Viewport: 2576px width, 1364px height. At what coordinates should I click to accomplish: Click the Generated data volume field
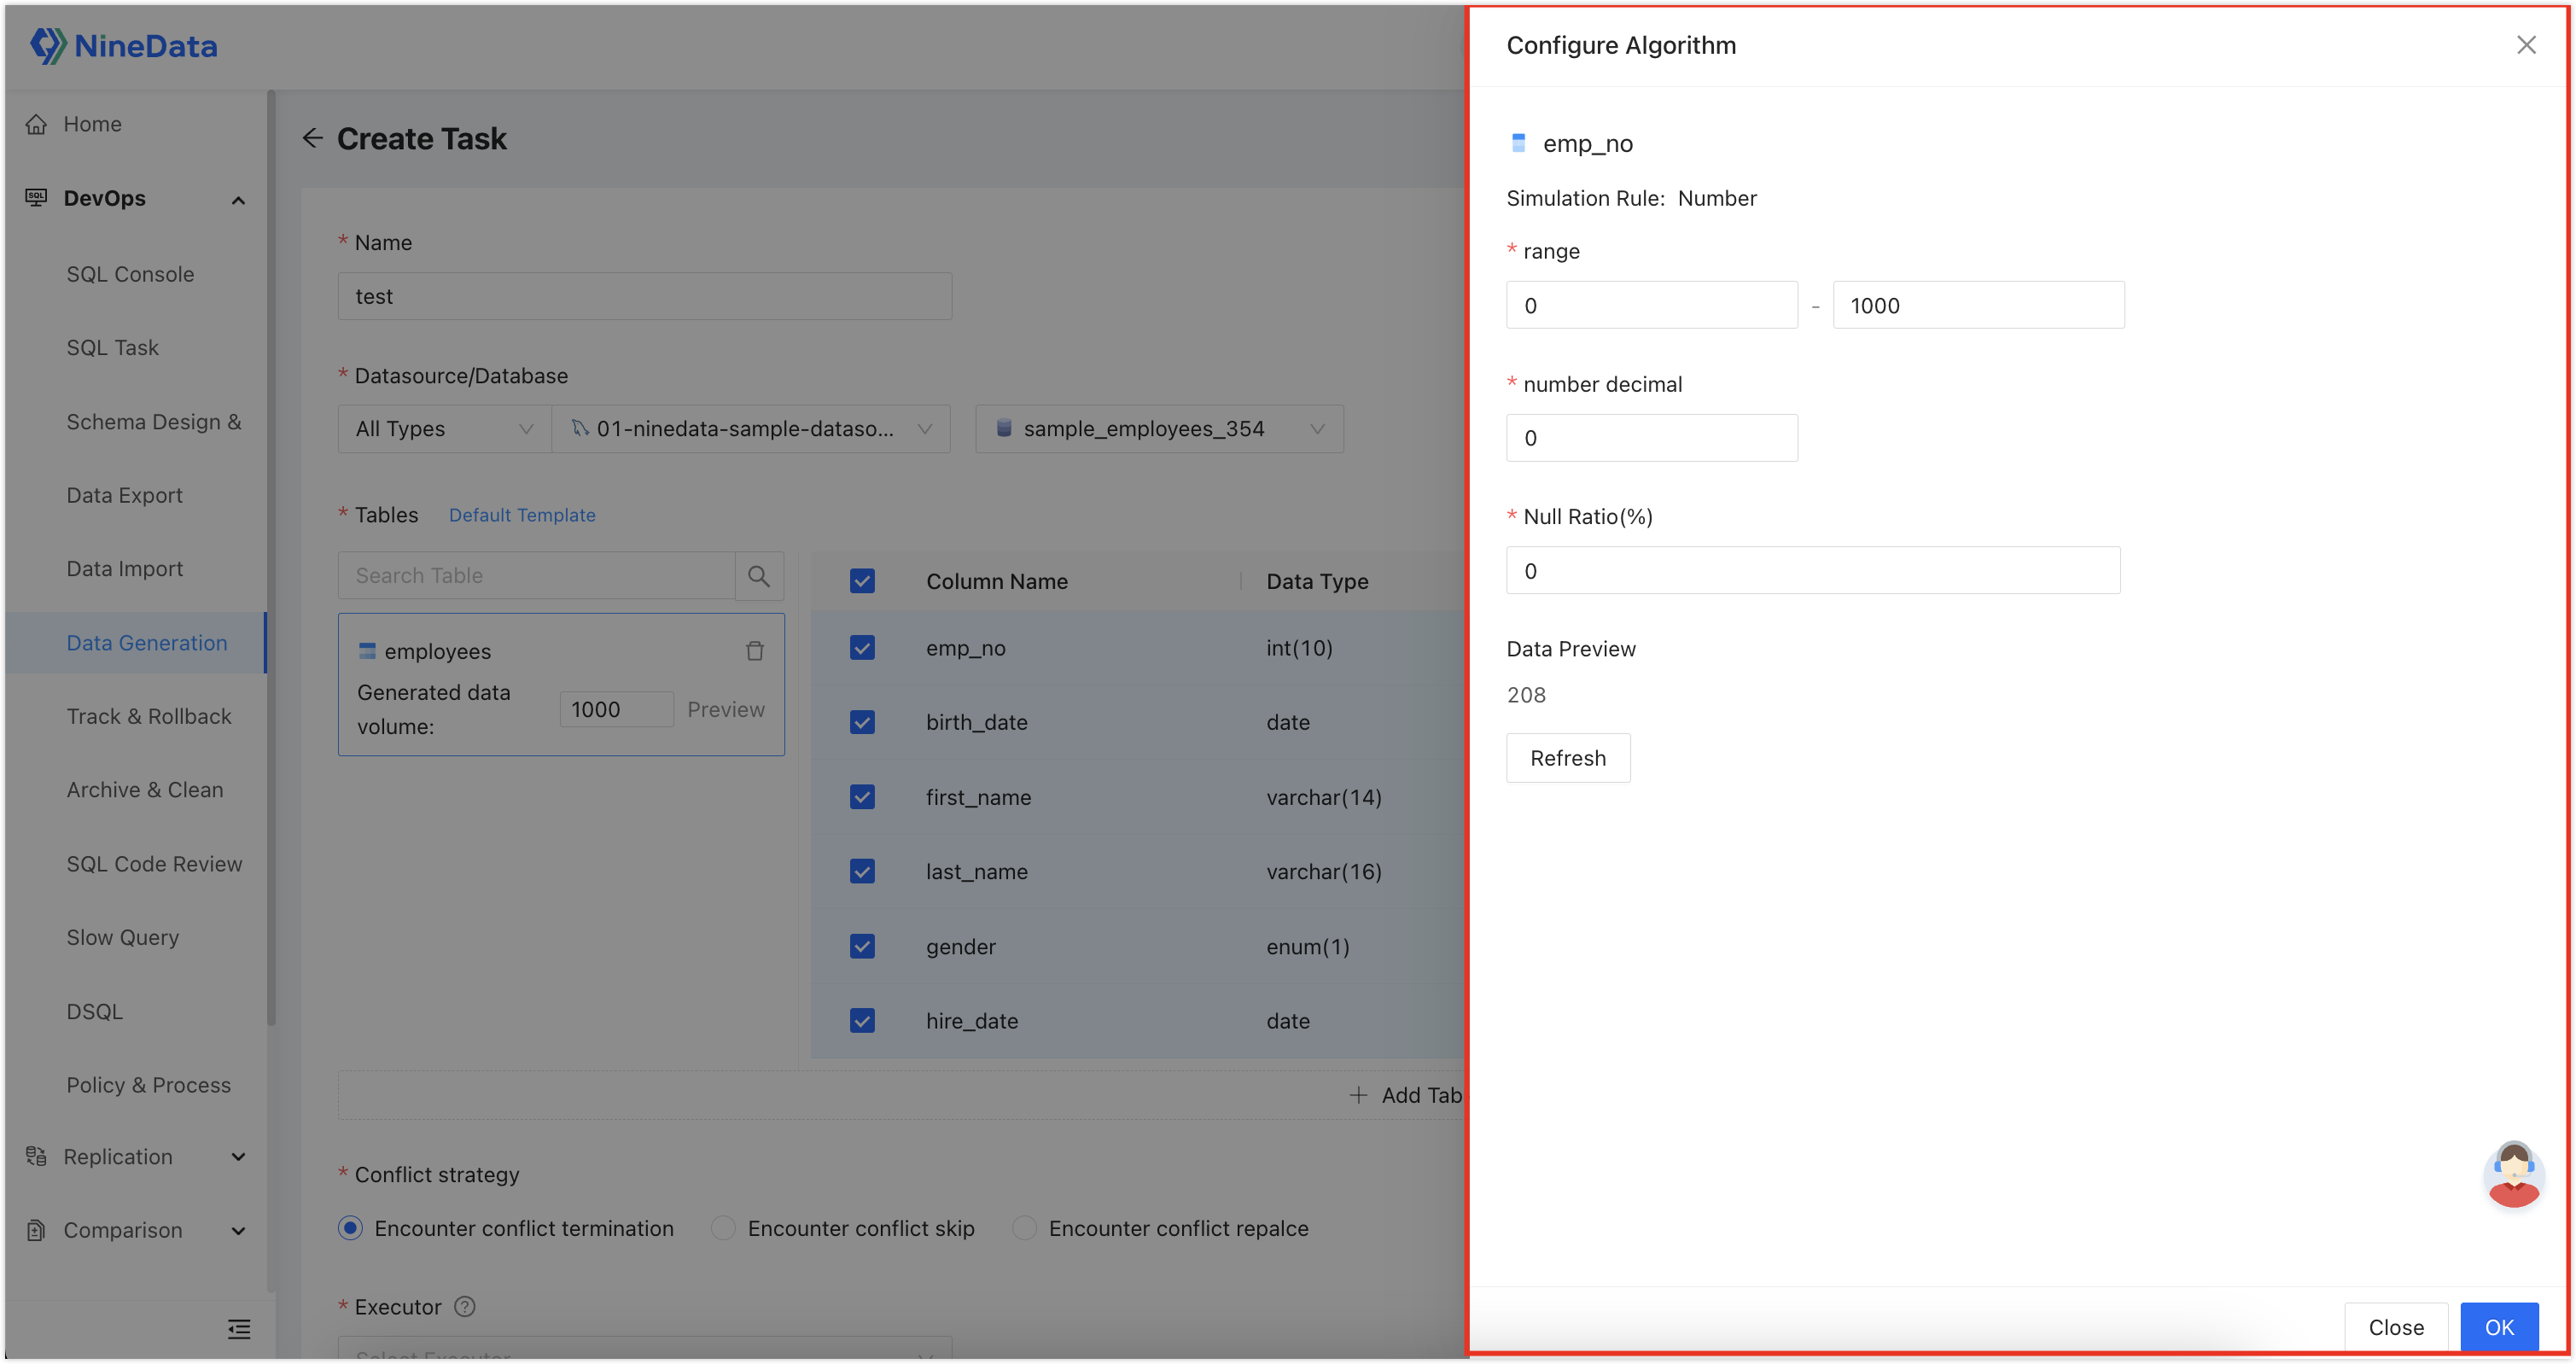point(616,709)
